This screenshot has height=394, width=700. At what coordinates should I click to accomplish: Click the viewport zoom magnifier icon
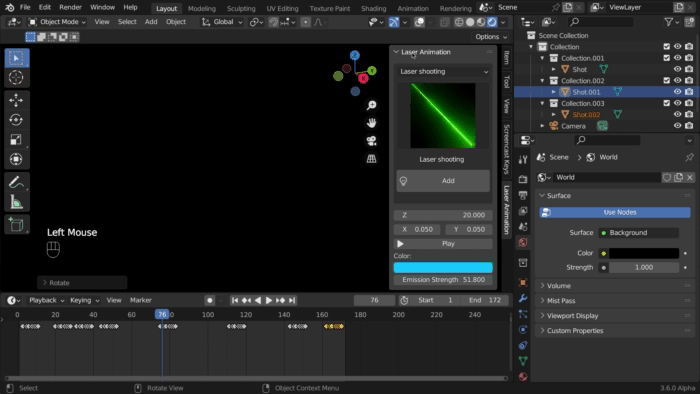point(371,105)
